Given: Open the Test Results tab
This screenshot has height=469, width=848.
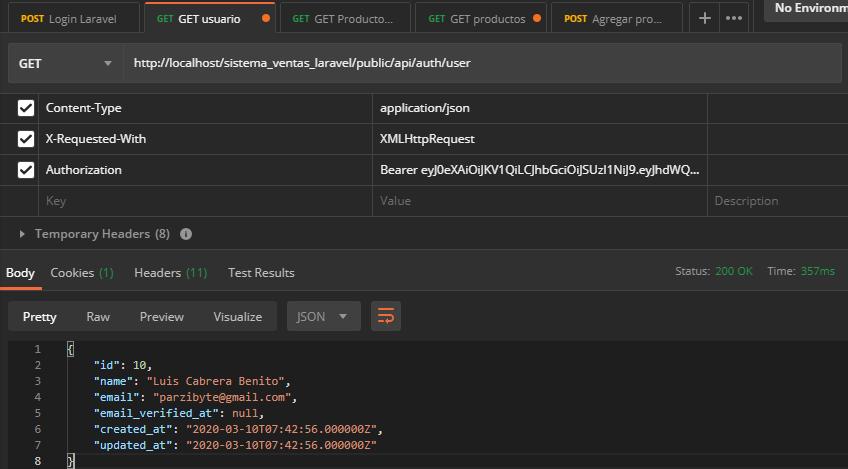Looking at the screenshot, I should pyautogui.click(x=261, y=273).
